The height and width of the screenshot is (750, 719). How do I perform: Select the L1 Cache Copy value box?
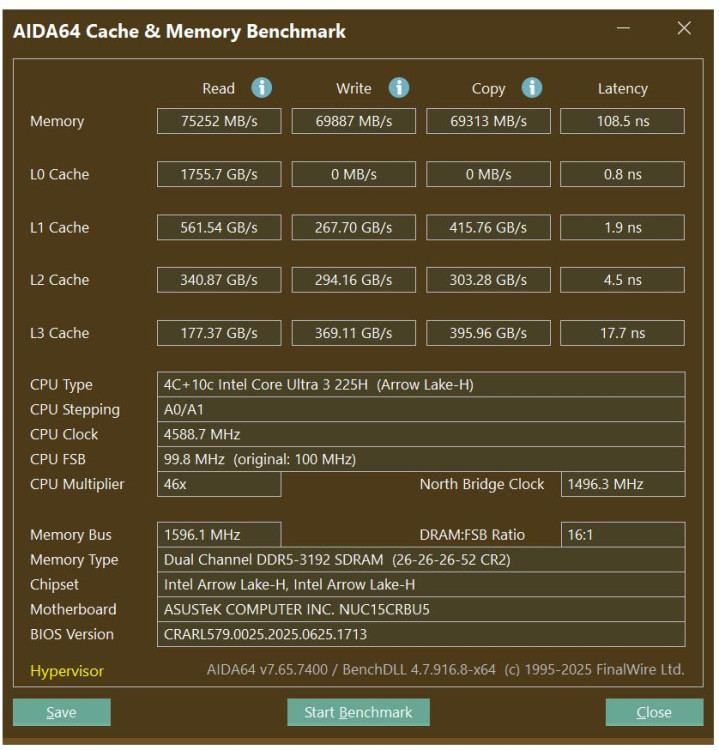click(x=488, y=227)
